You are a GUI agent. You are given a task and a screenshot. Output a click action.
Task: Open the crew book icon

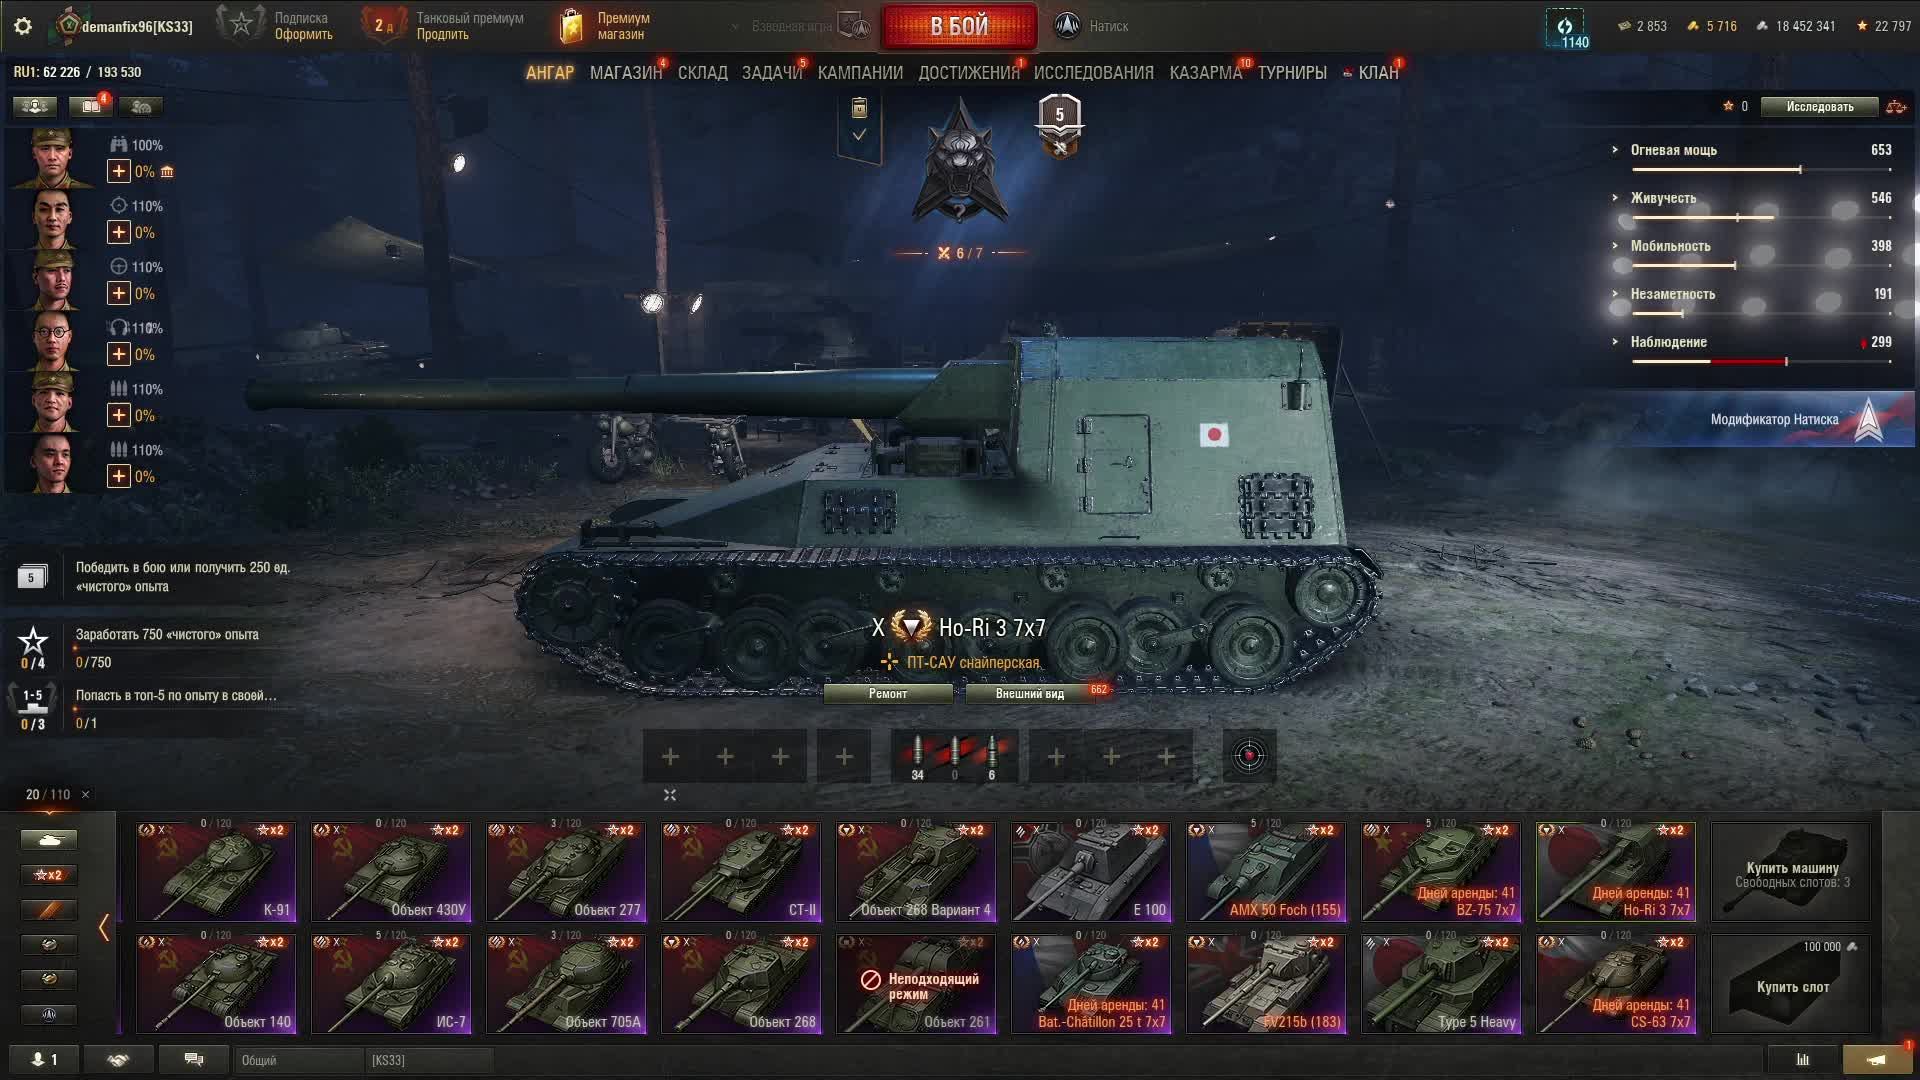click(90, 106)
